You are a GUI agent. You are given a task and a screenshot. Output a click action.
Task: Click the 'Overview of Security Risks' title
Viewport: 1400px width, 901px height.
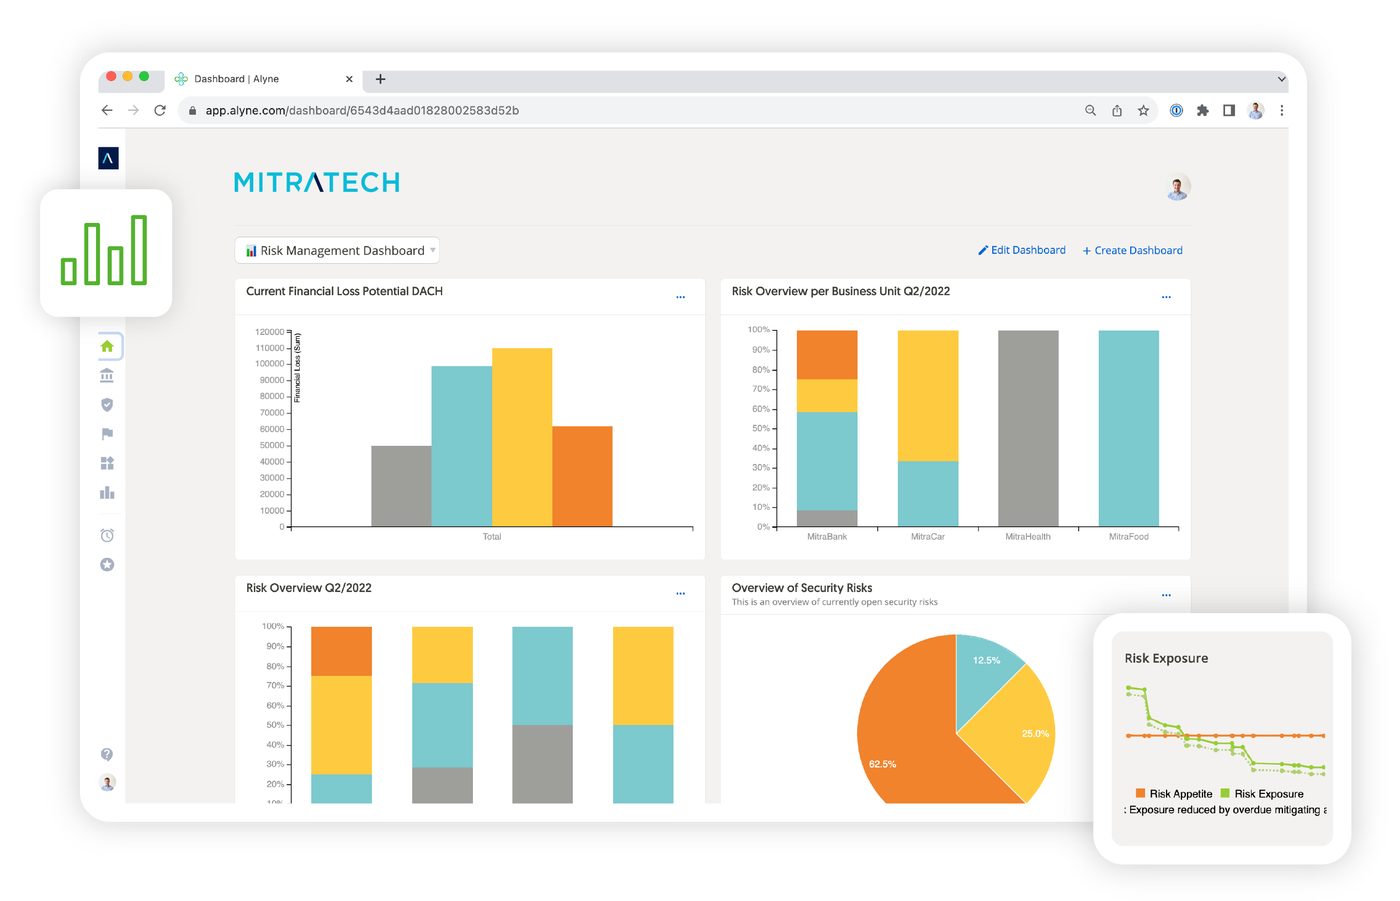(802, 588)
